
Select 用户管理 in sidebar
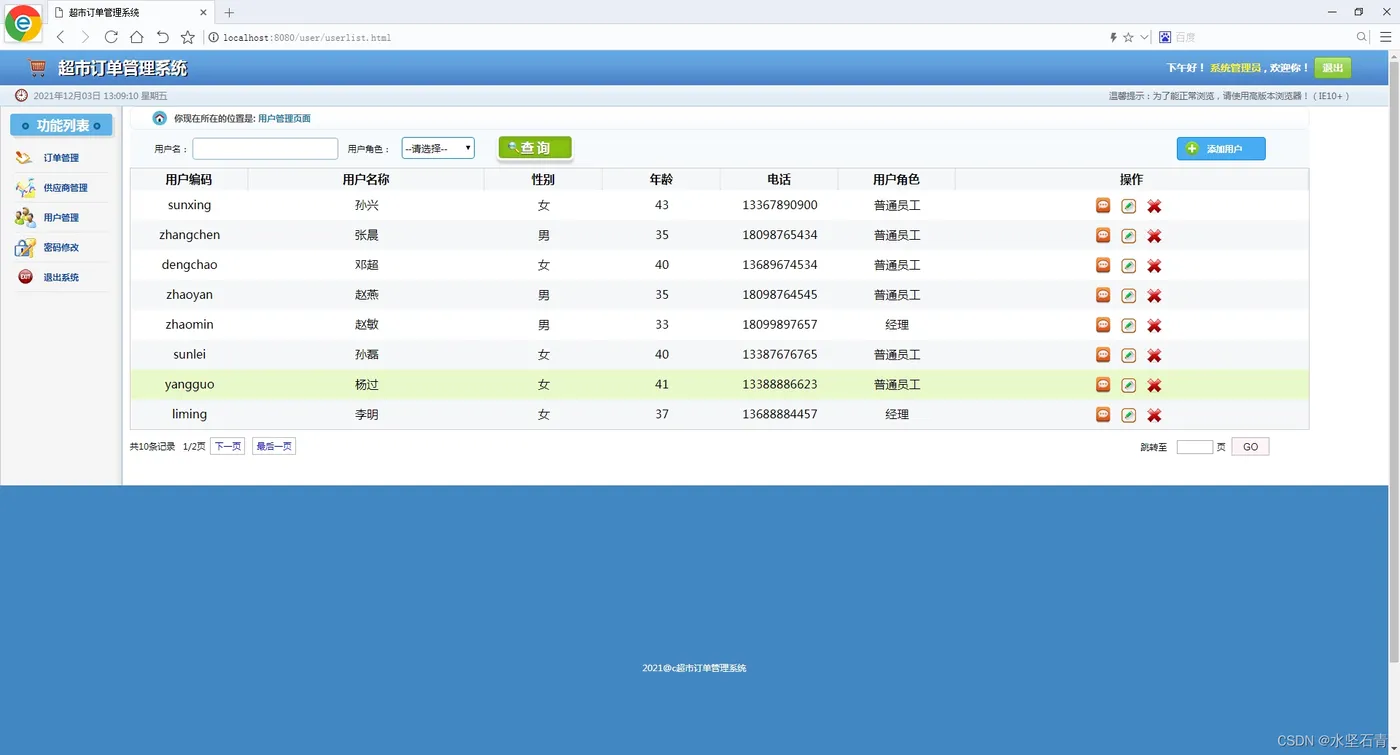pyautogui.click(x=61, y=218)
